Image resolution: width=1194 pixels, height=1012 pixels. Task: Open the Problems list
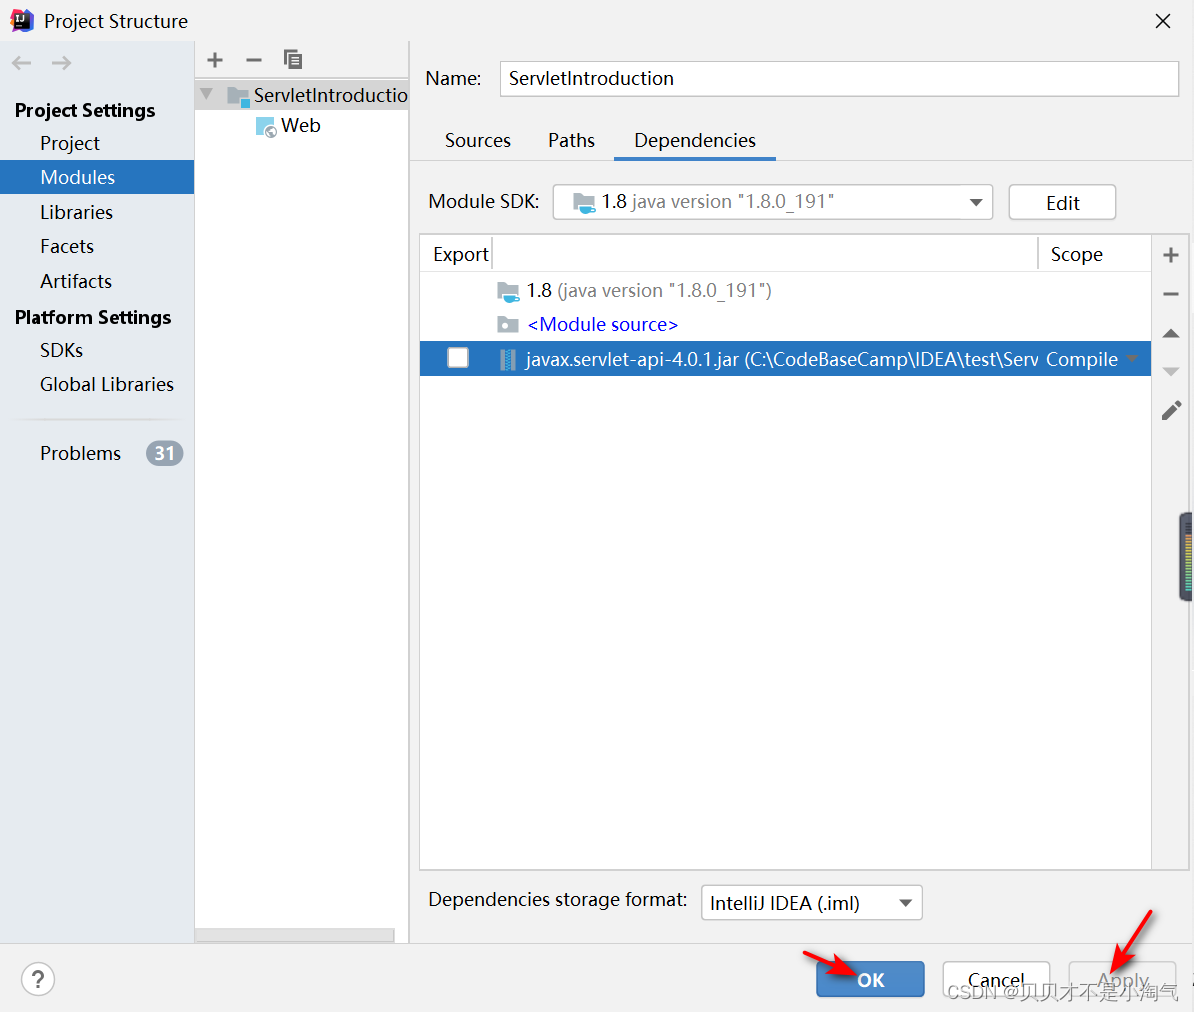(81, 453)
